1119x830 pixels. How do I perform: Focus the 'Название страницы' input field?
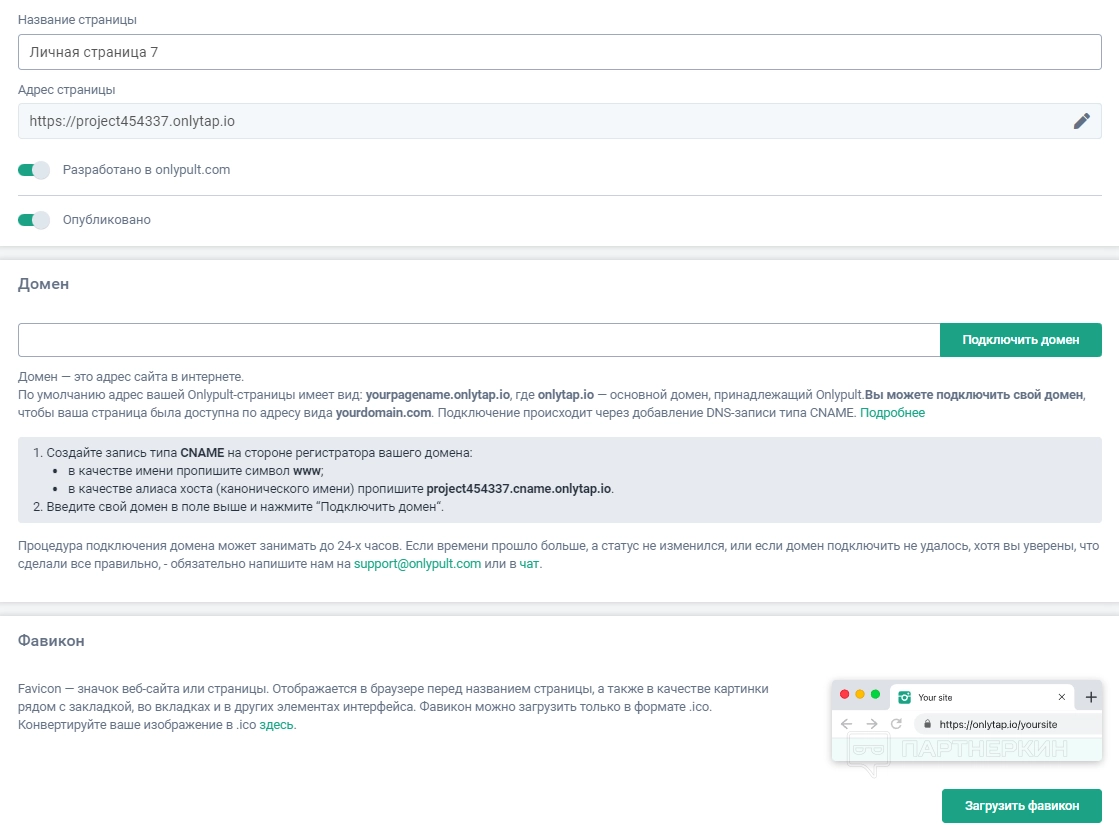pos(559,53)
